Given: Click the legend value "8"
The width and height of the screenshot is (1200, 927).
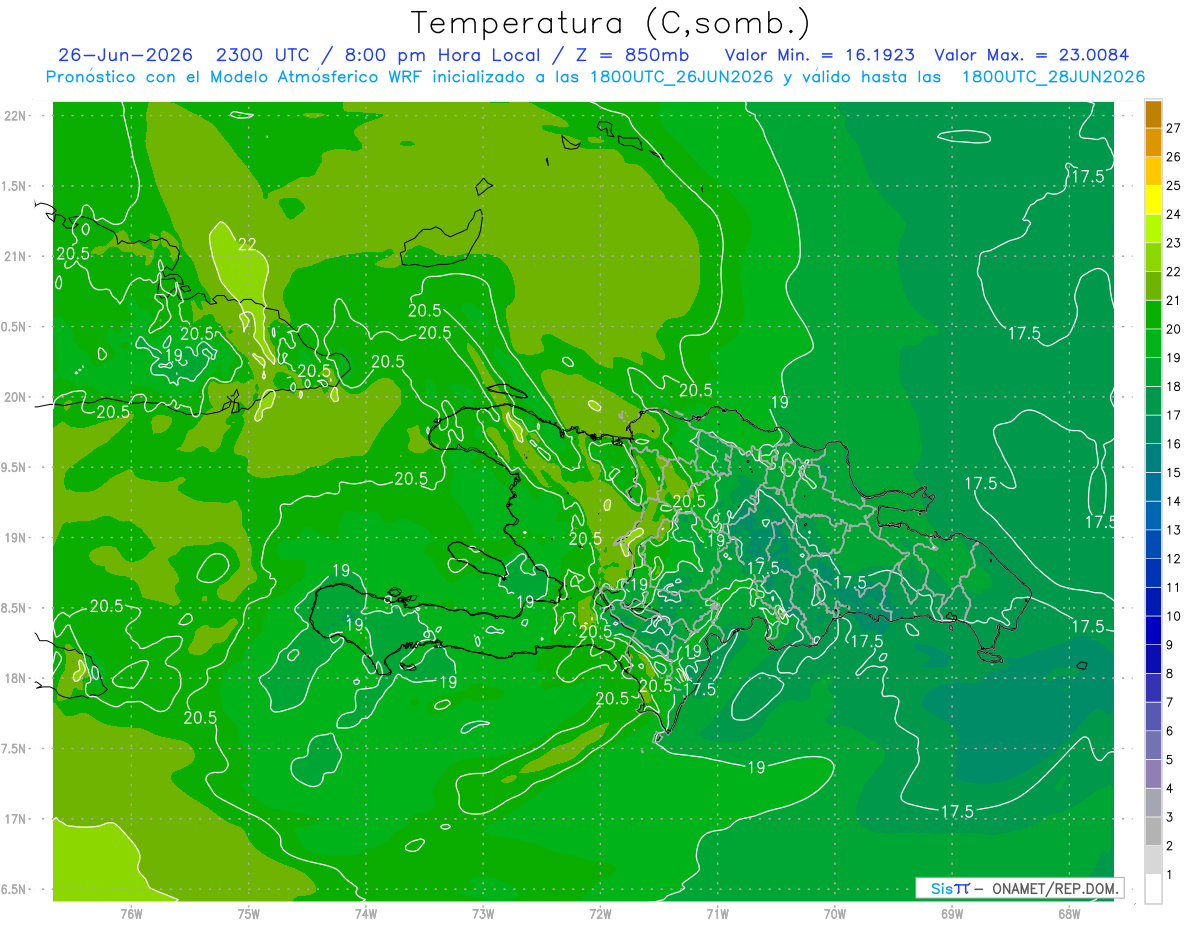Looking at the screenshot, I should 1170,674.
